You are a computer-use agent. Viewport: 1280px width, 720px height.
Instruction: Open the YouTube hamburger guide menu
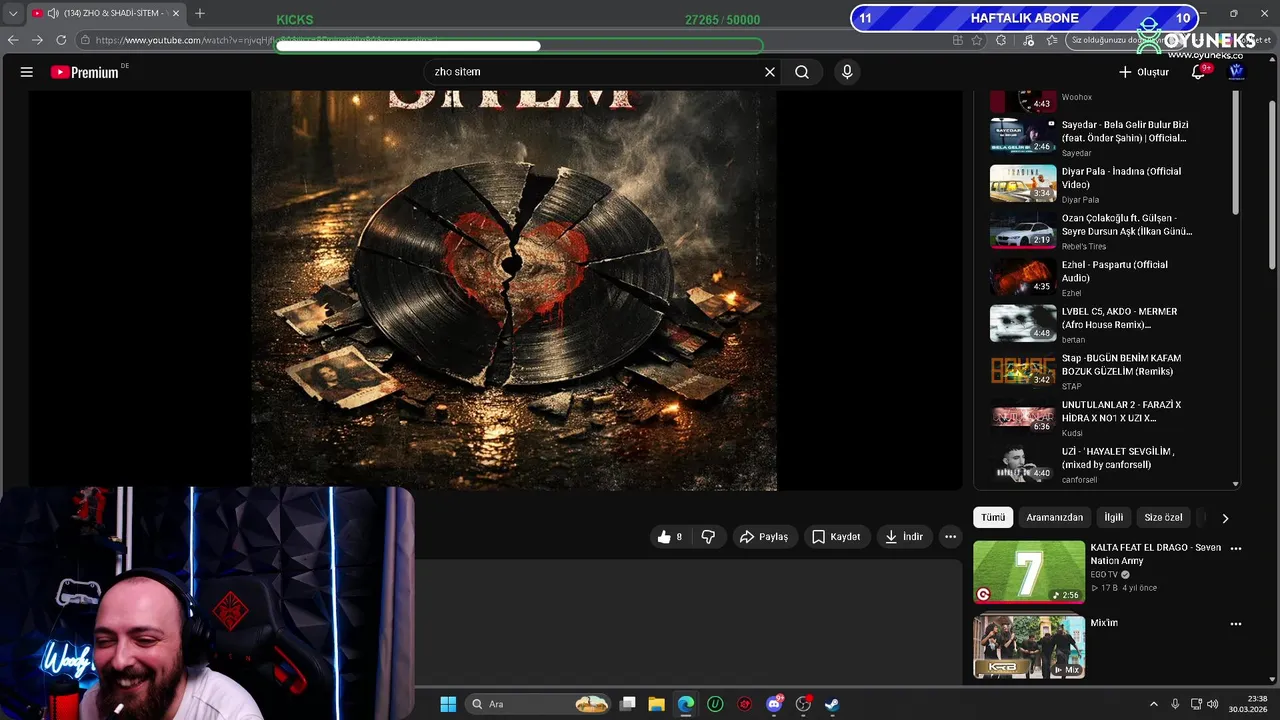tap(27, 72)
